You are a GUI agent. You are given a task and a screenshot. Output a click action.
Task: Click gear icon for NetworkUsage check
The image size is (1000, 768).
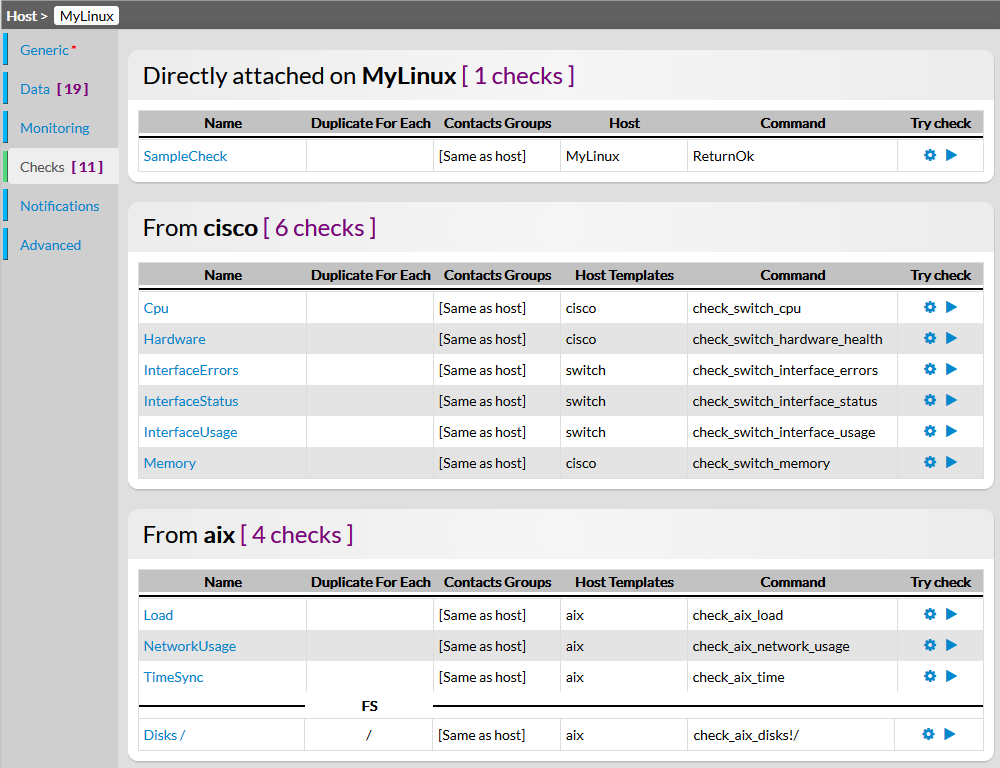click(930, 645)
